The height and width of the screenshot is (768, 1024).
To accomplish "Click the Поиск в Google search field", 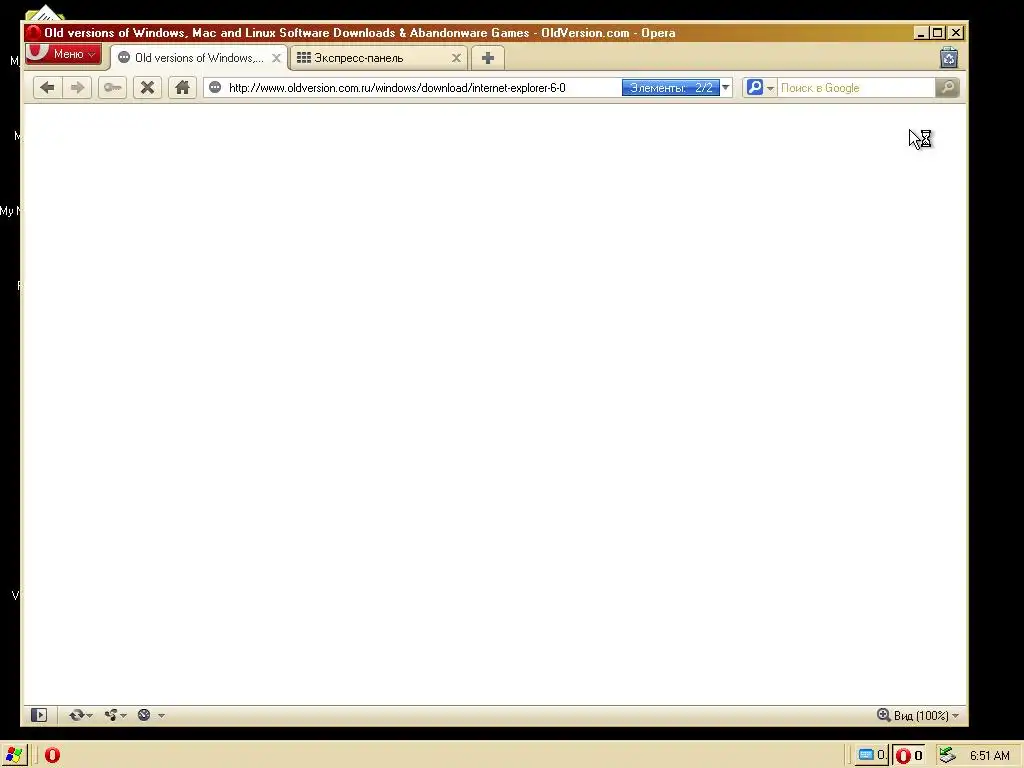I will pos(856,88).
